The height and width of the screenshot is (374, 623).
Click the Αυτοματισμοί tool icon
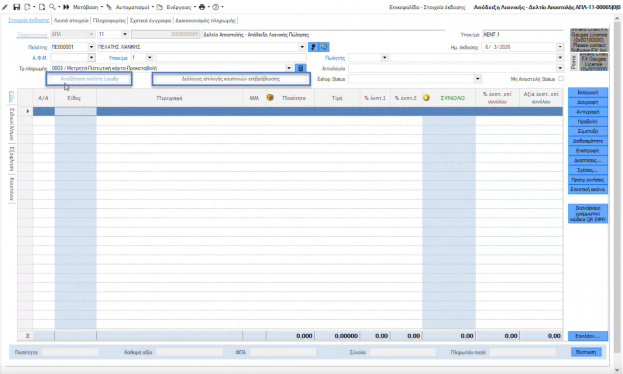coord(109,7)
